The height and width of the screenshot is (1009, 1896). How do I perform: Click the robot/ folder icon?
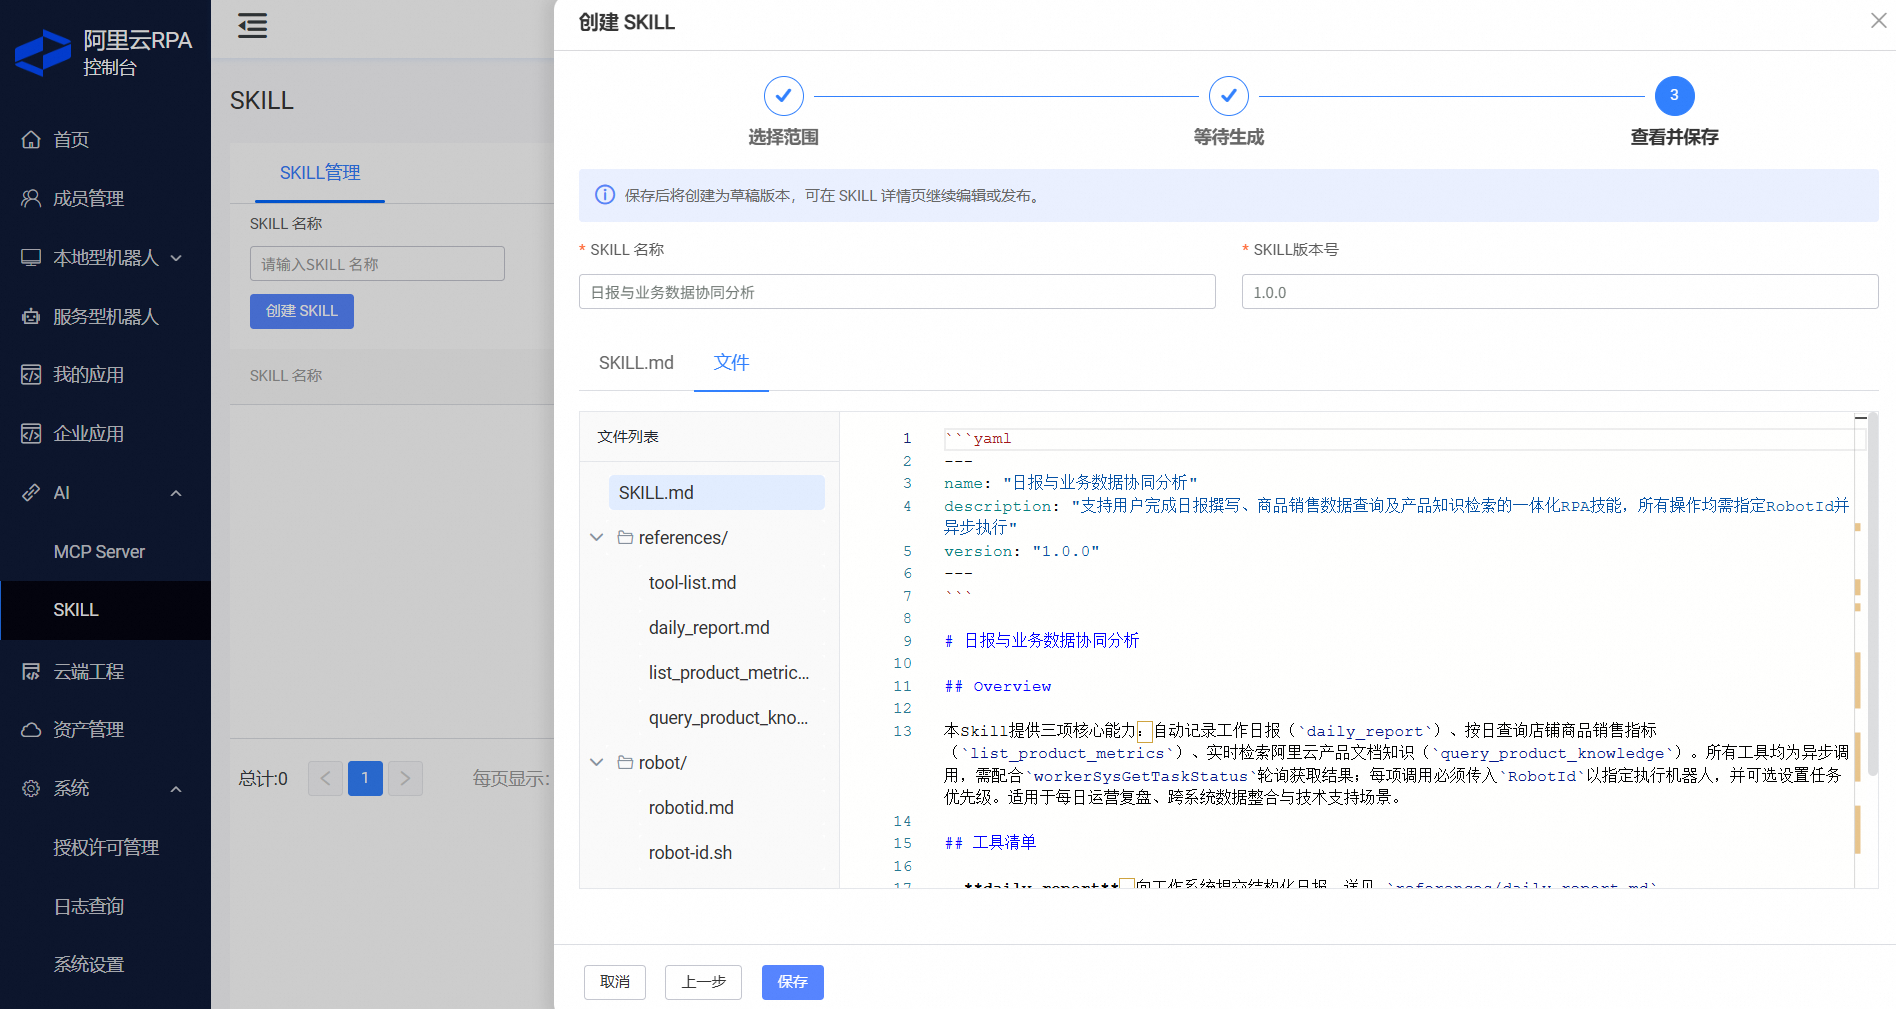click(626, 763)
